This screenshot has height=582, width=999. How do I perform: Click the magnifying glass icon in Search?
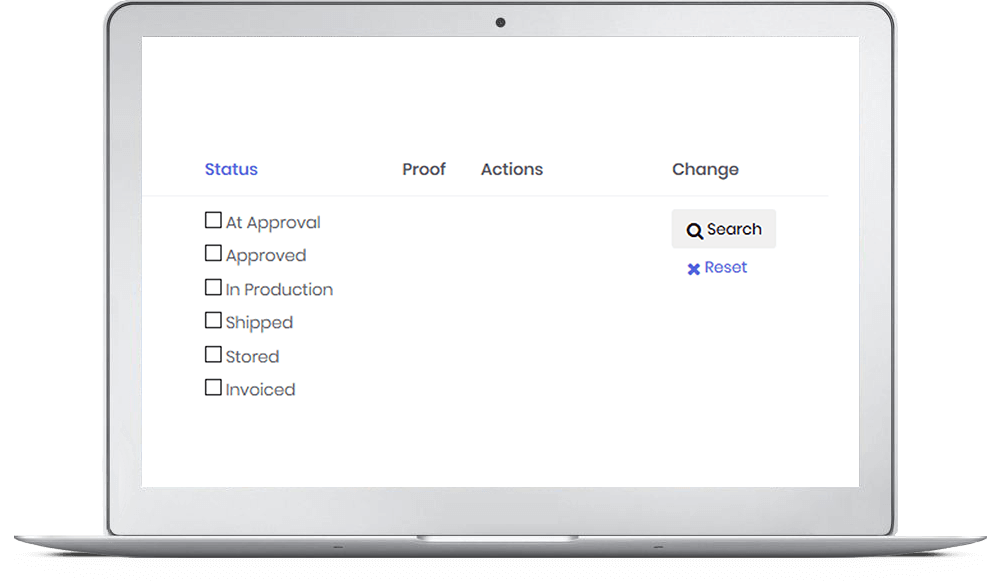click(694, 231)
